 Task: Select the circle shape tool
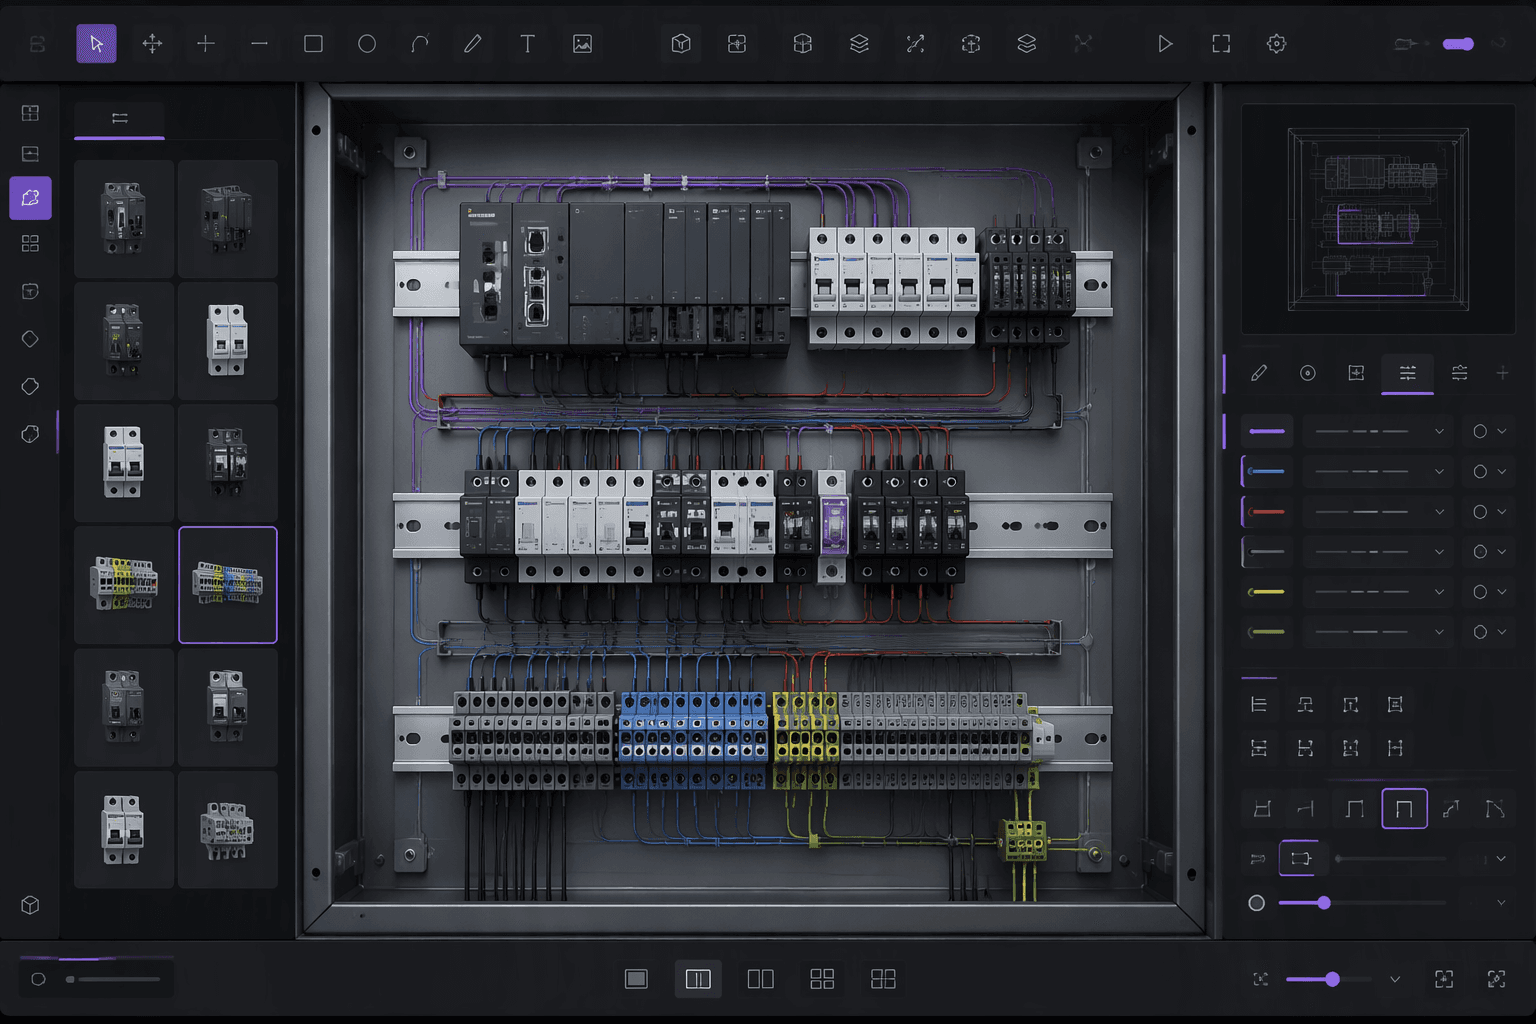tap(367, 44)
